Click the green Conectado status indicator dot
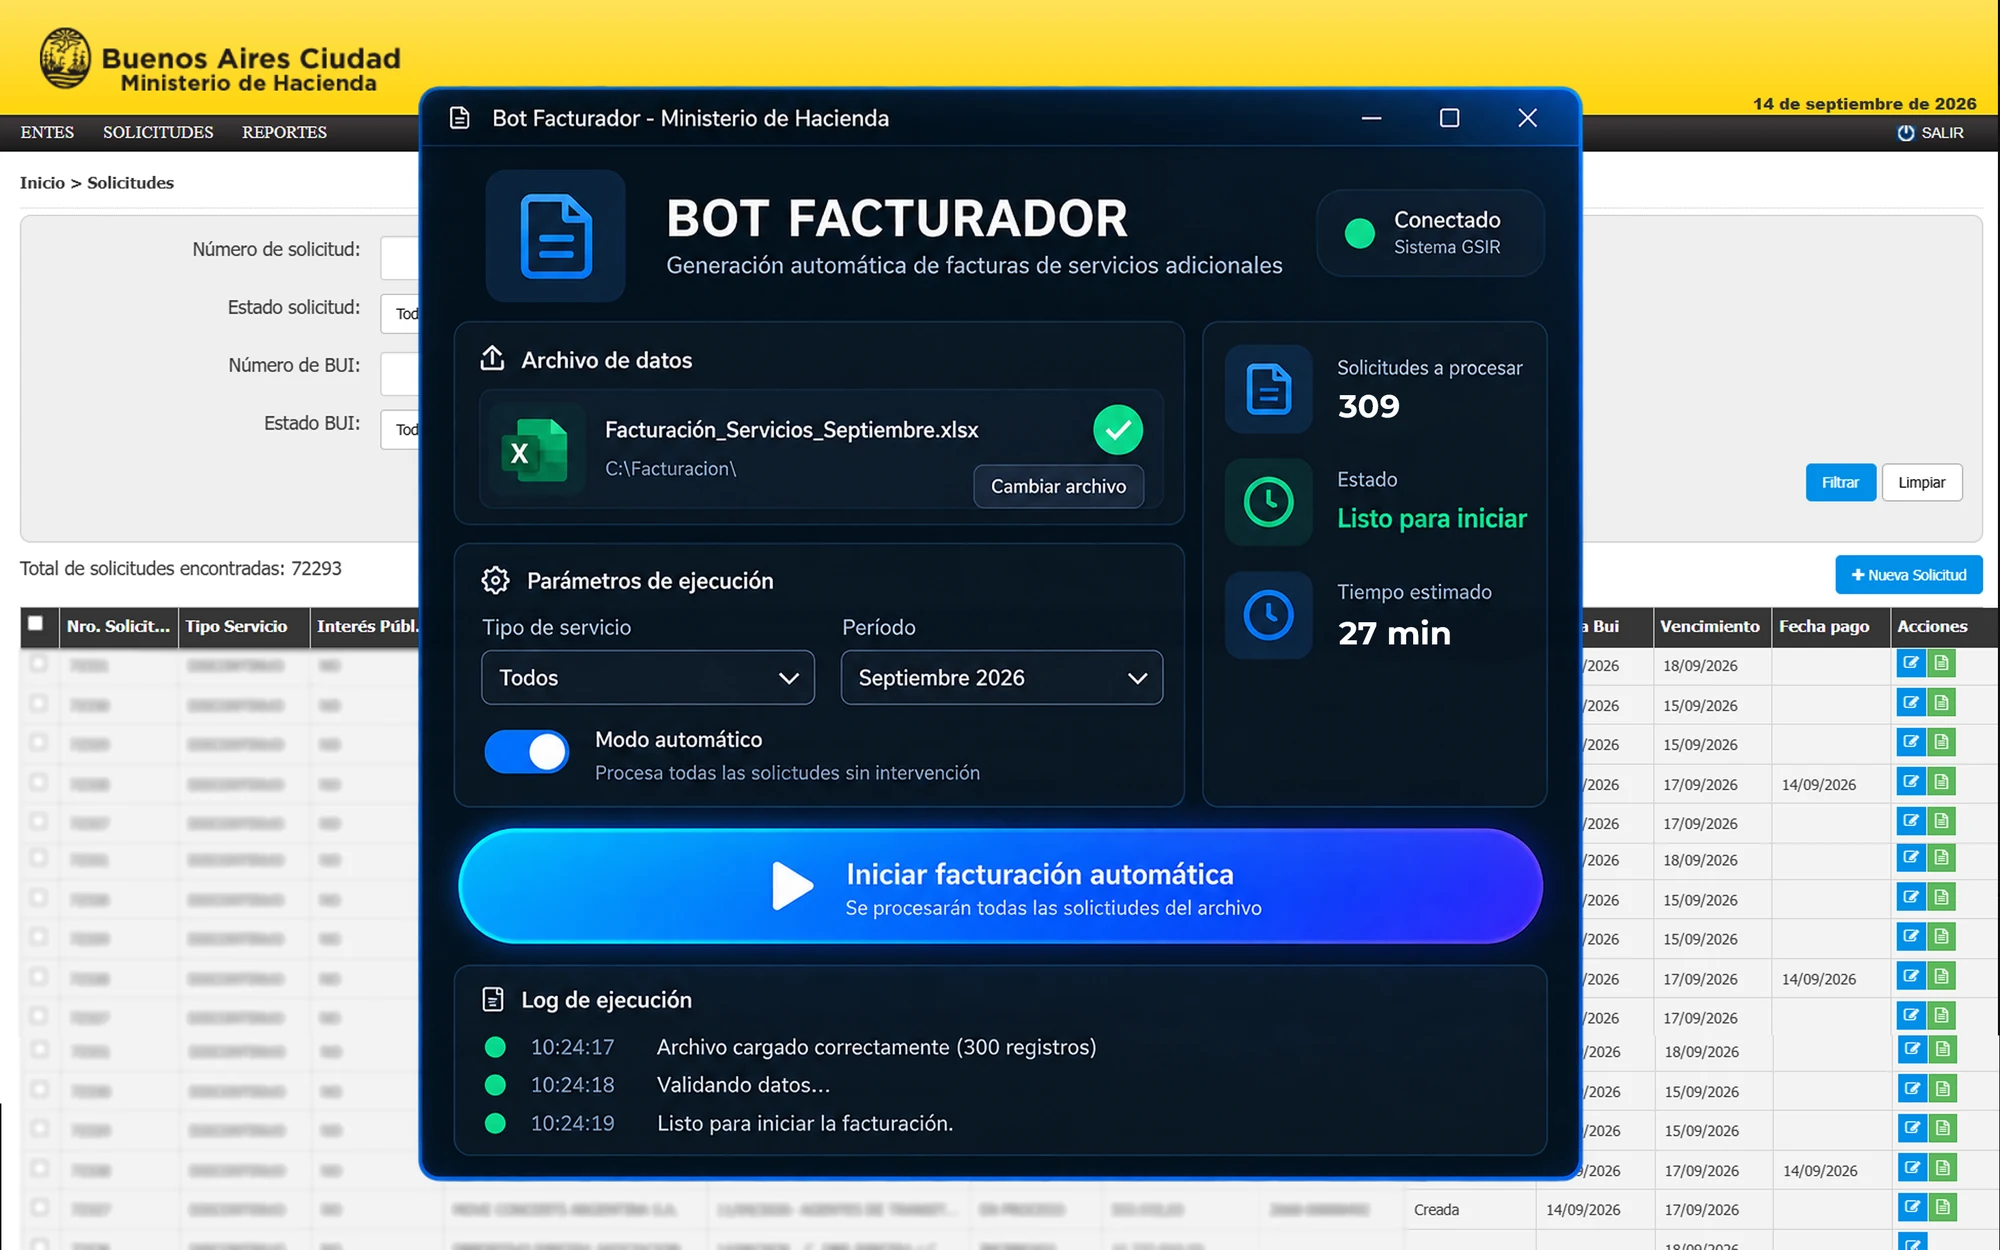This screenshot has width=2000, height=1250. [1359, 233]
